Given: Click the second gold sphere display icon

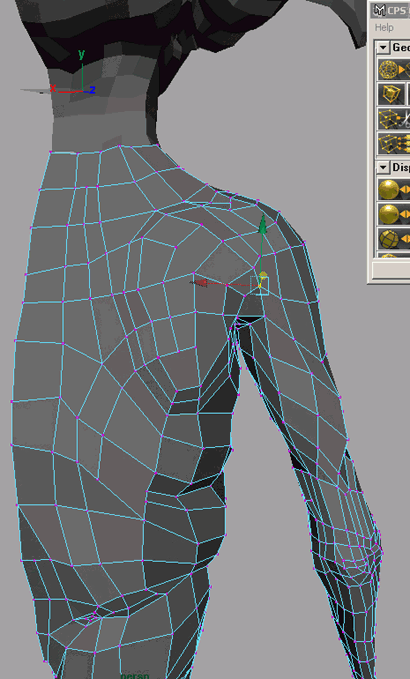Looking at the screenshot, I should 394,214.
